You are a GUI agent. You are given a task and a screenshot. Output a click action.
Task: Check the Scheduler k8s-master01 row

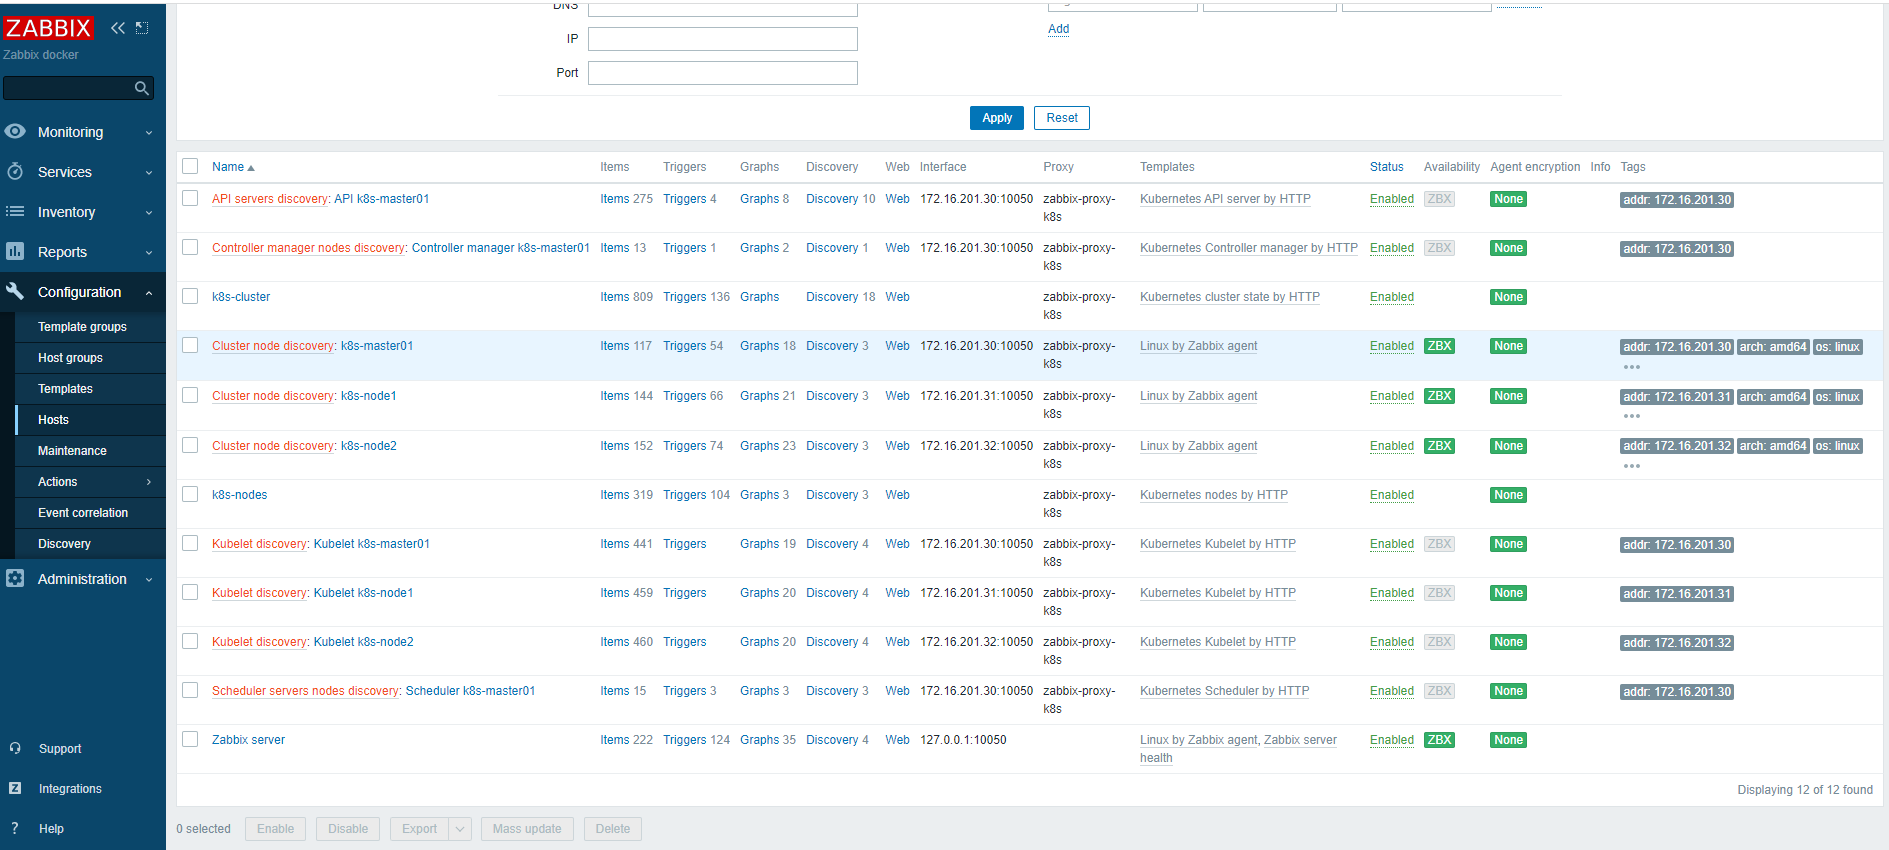[x=190, y=690]
